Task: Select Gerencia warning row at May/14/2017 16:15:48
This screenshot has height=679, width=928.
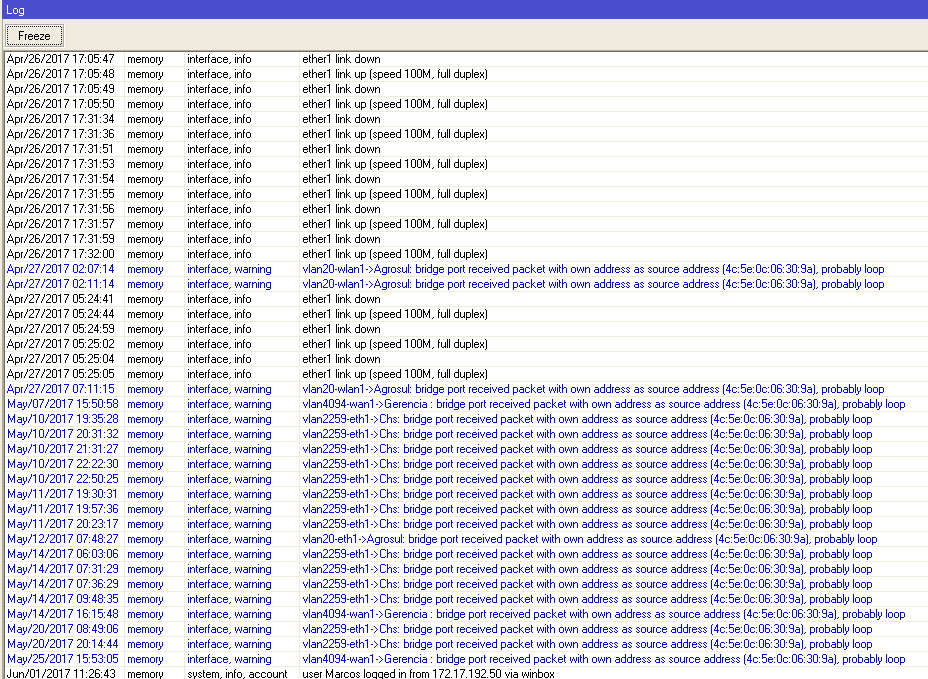Action: pos(466,614)
